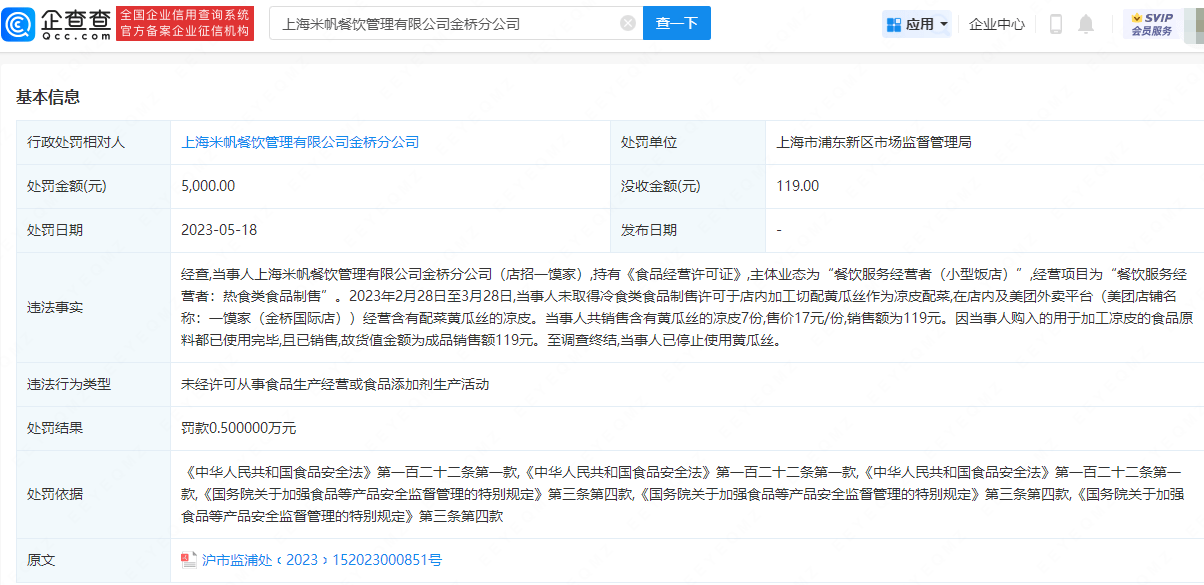Screen dimensions: 1204x585
Task: Expand the 应用 dropdown arrow
Action: pyautogui.click(x=944, y=24)
